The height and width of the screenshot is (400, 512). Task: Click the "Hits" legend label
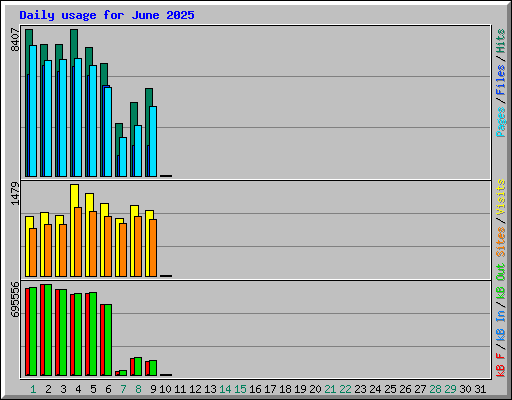[501, 41]
